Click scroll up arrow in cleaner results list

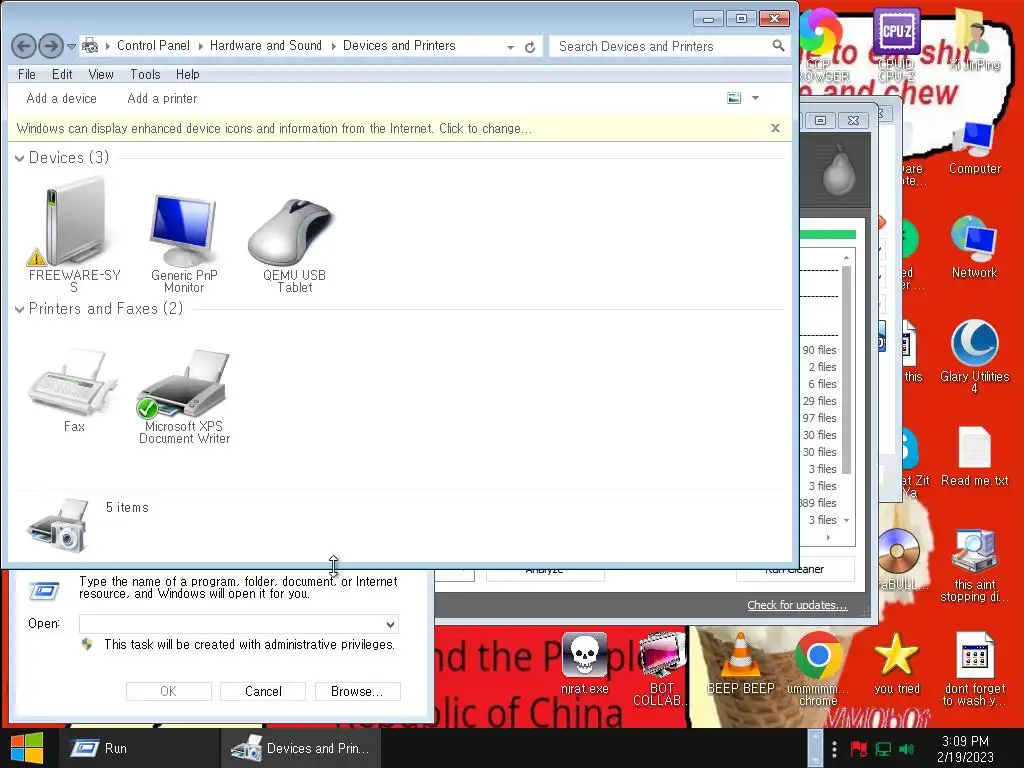pyautogui.click(x=846, y=259)
